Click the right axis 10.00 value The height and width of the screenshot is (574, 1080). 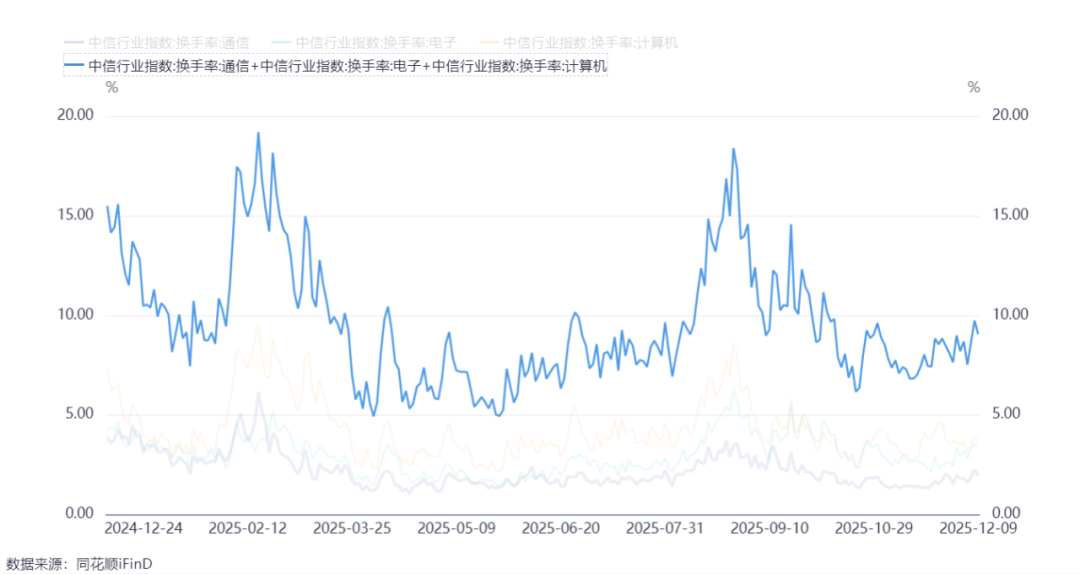(x=1010, y=315)
